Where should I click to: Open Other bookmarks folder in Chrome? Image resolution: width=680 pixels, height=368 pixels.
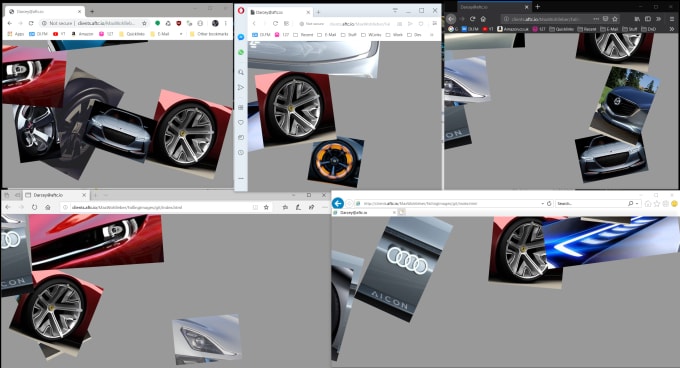click(x=209, y=34)
